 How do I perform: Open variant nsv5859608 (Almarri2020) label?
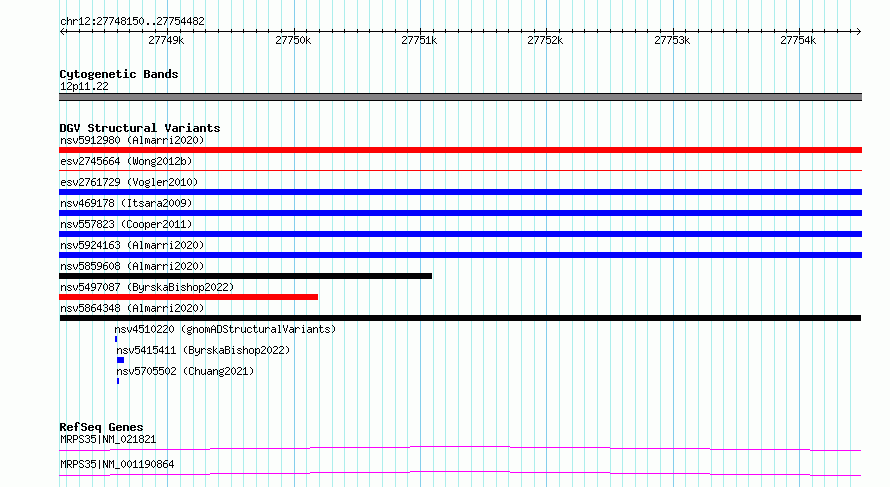click(132, 266)
